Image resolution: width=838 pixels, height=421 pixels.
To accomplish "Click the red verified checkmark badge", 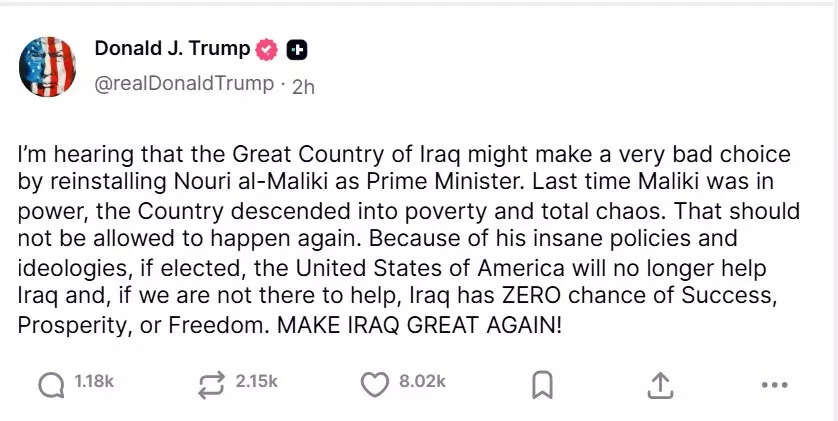I will click(268, 49).
